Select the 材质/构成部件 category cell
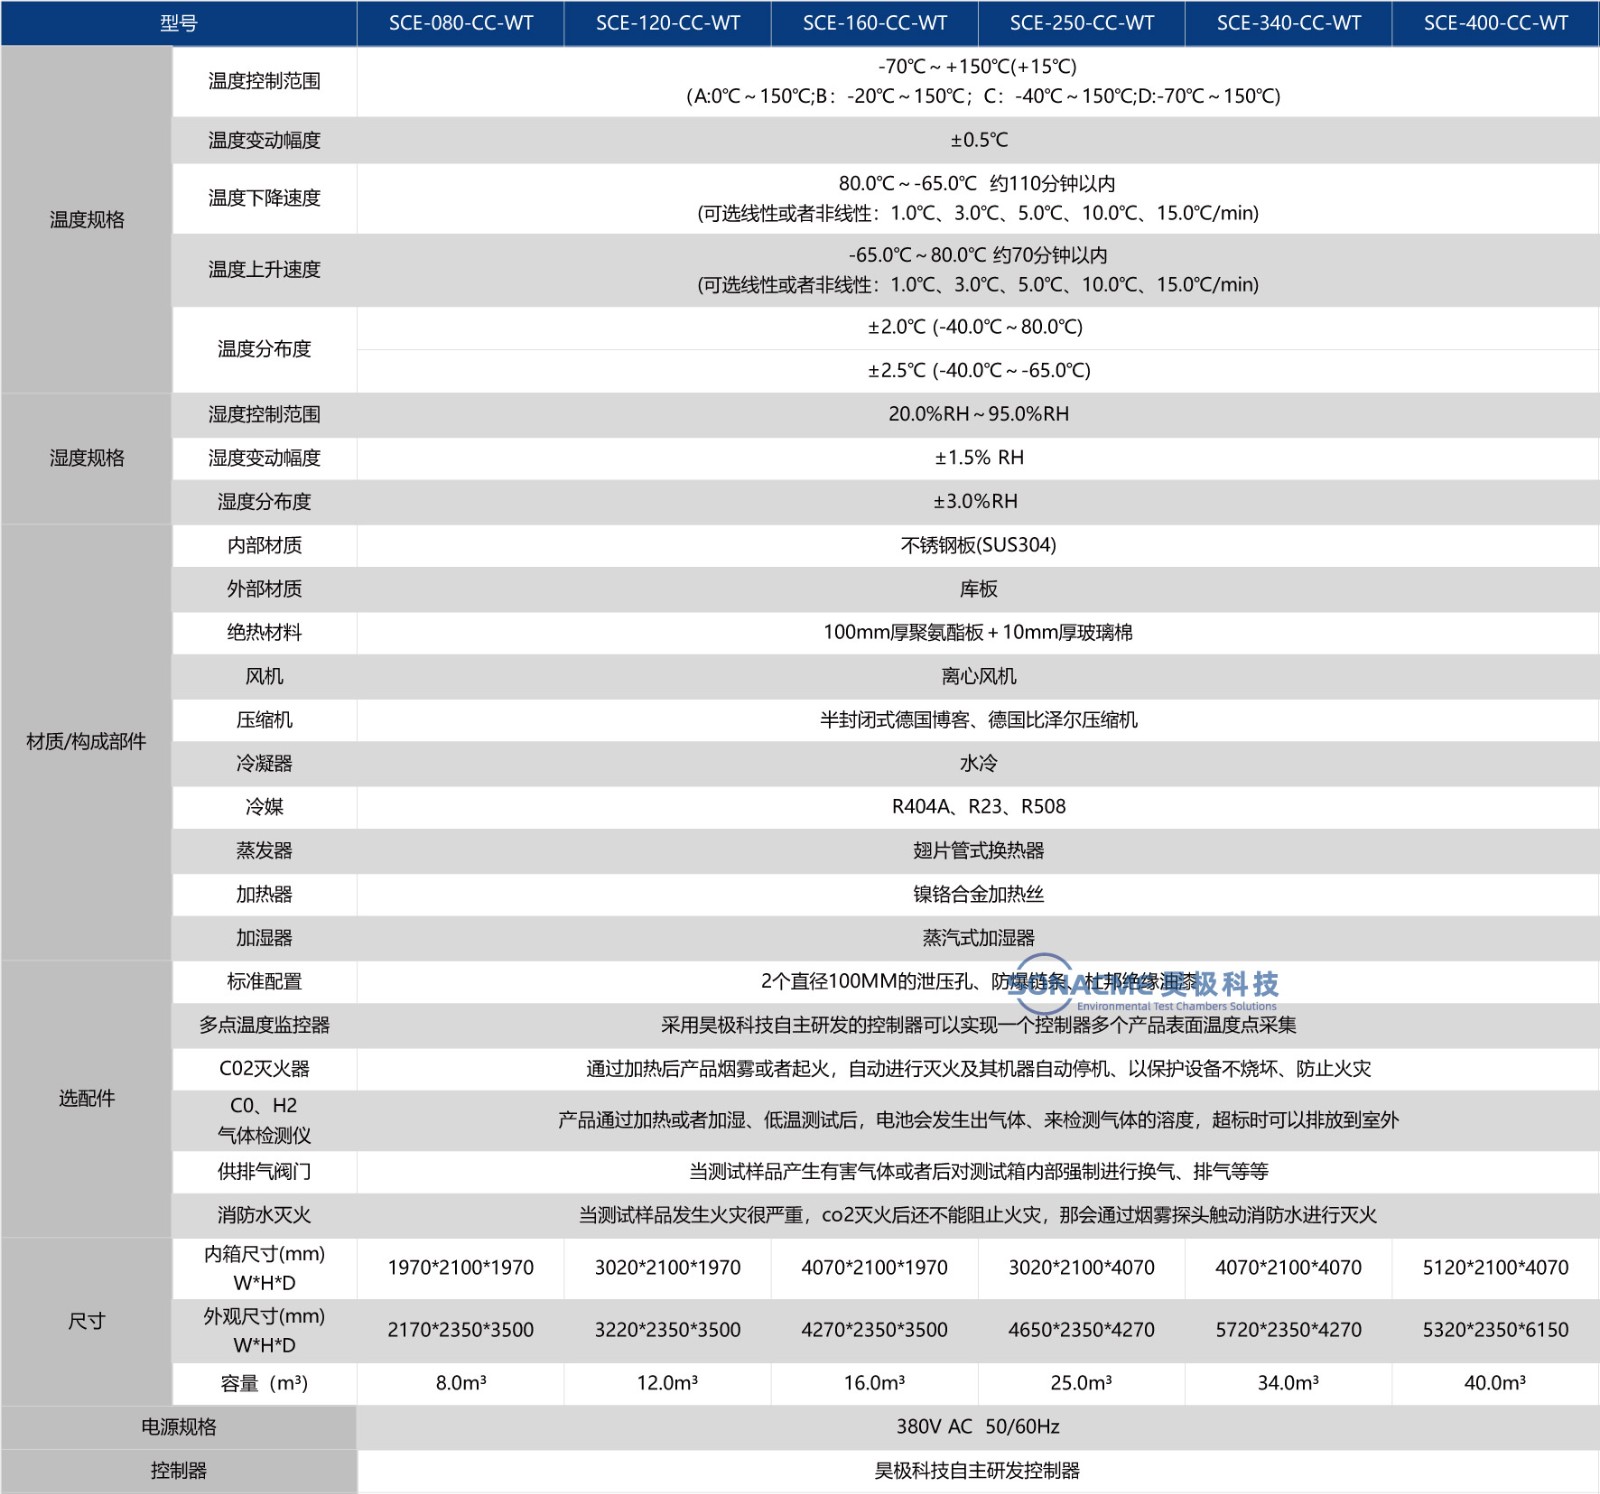Image resolution: width=1600 pixels, height=1494 pixels. 87,741
